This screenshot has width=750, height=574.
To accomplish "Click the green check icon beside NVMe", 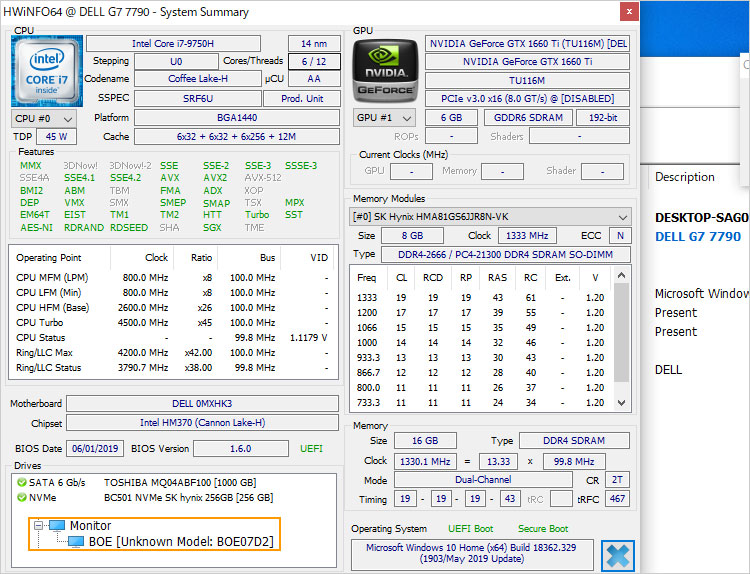I will [x=22, y=497].
